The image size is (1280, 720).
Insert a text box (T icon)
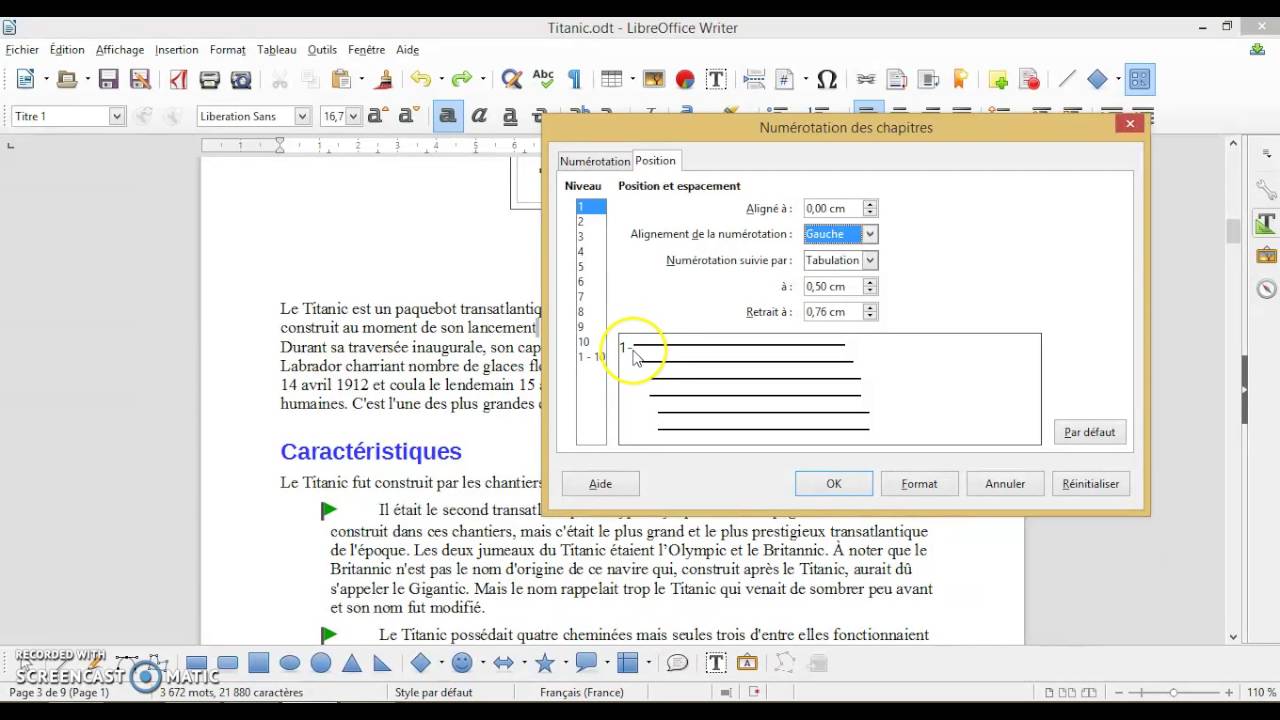click(716, 80)
